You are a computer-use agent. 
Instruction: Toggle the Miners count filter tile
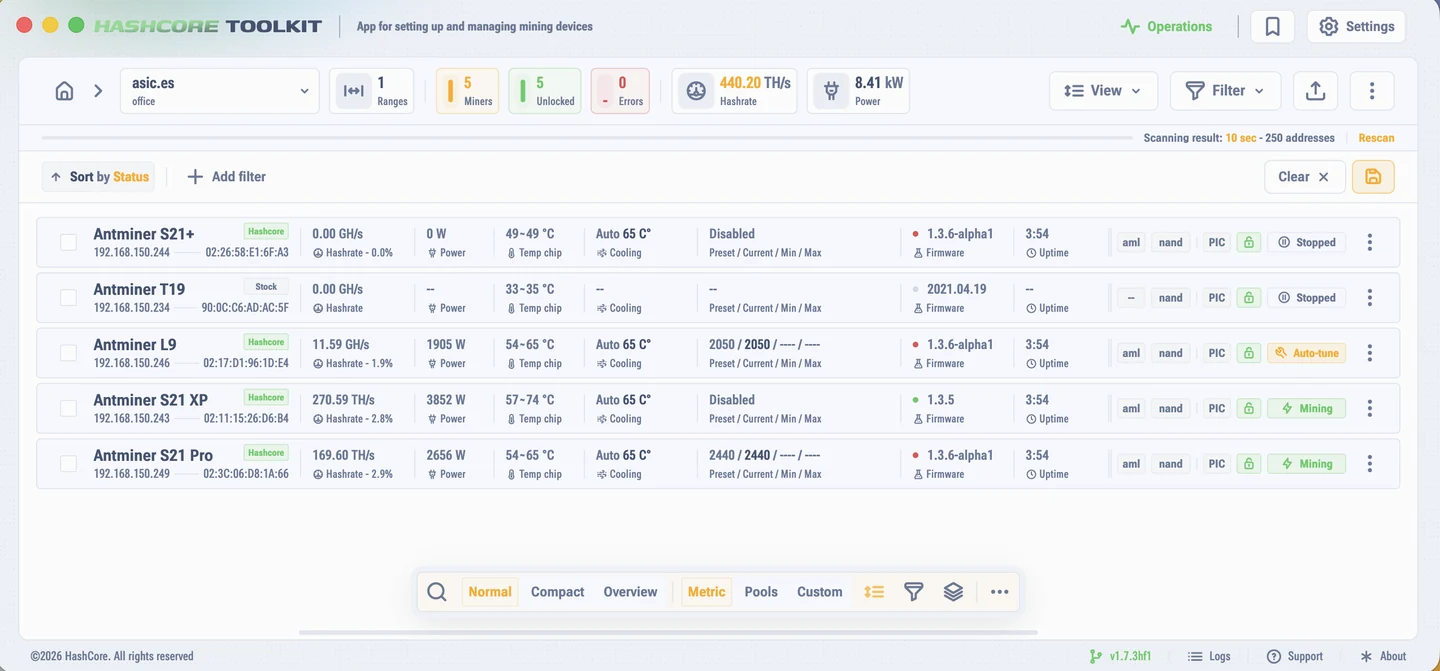pyautogui.click(x=467, y=91)
